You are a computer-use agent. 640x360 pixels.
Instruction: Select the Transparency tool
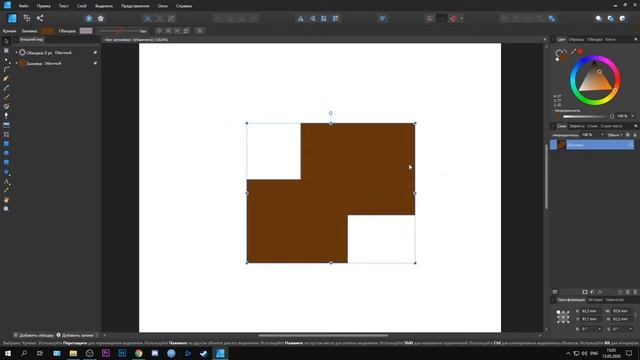click(x=6, y=116)
